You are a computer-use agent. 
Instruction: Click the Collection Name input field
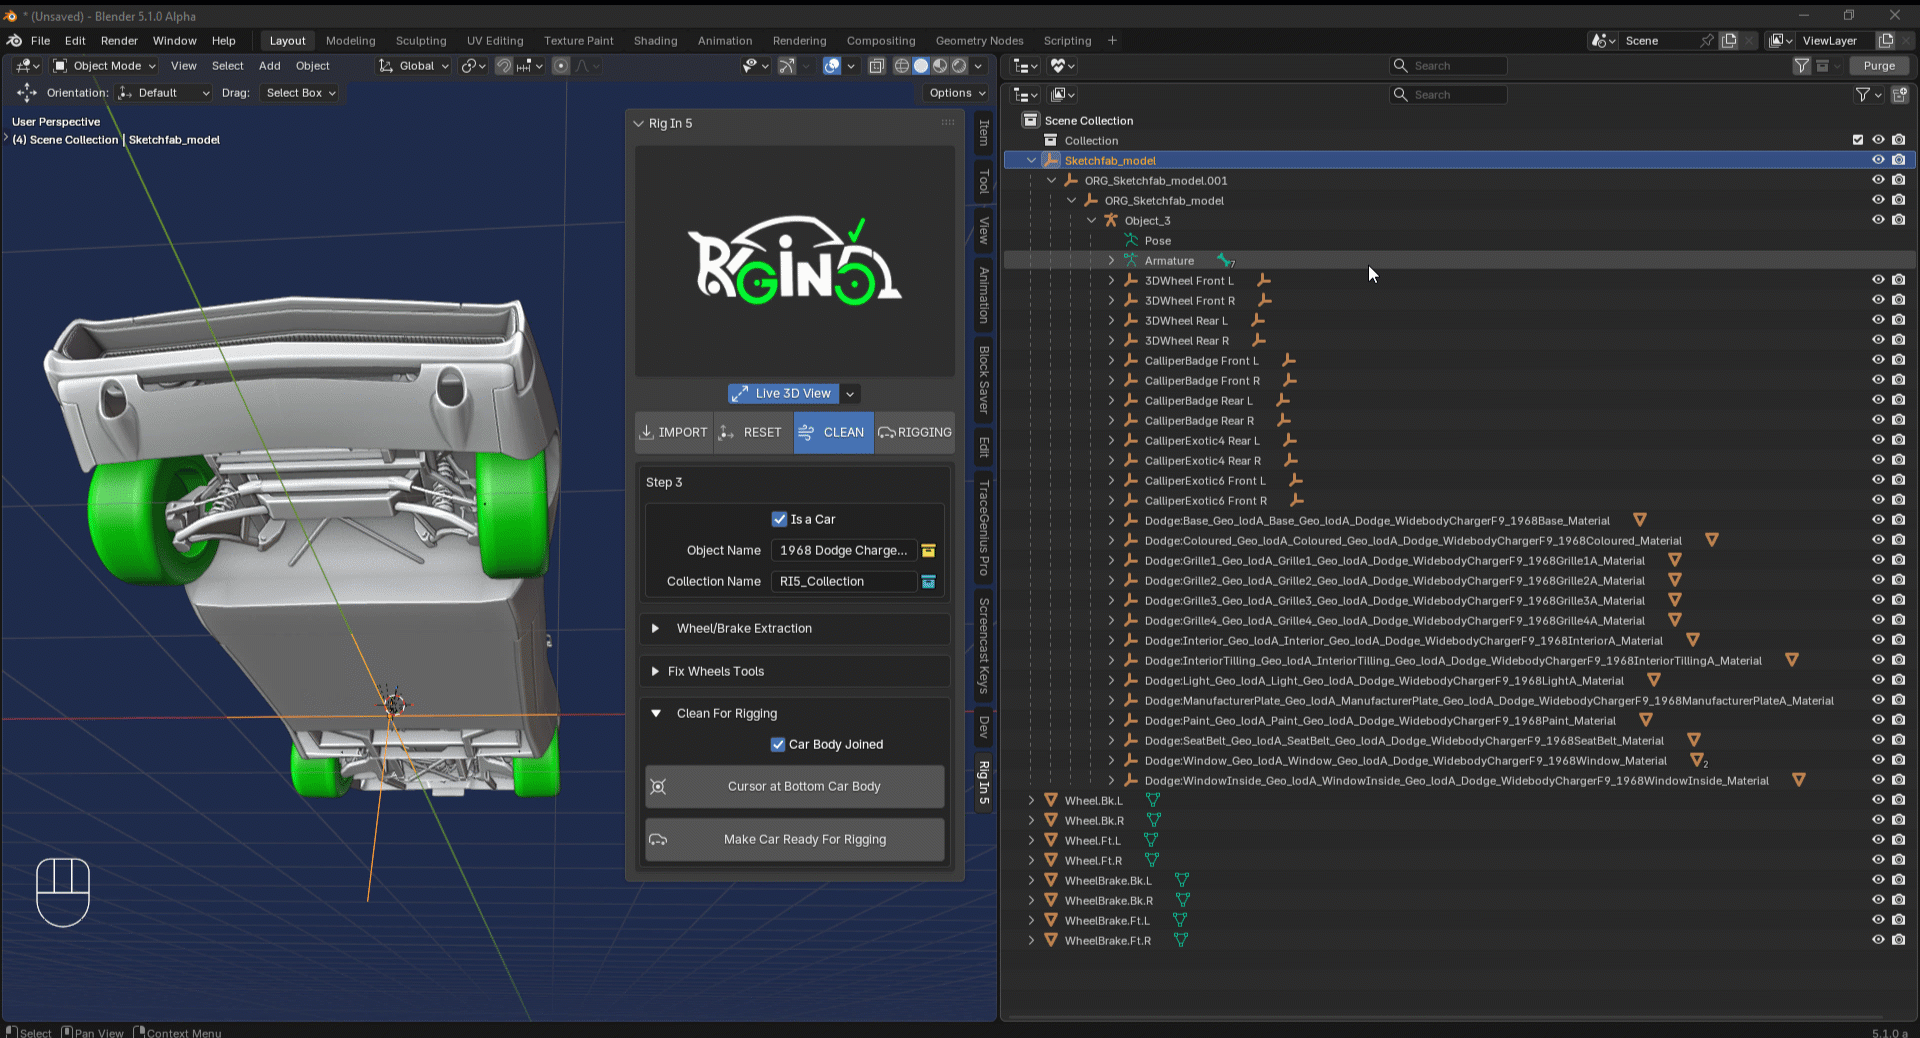coord(844,582)
